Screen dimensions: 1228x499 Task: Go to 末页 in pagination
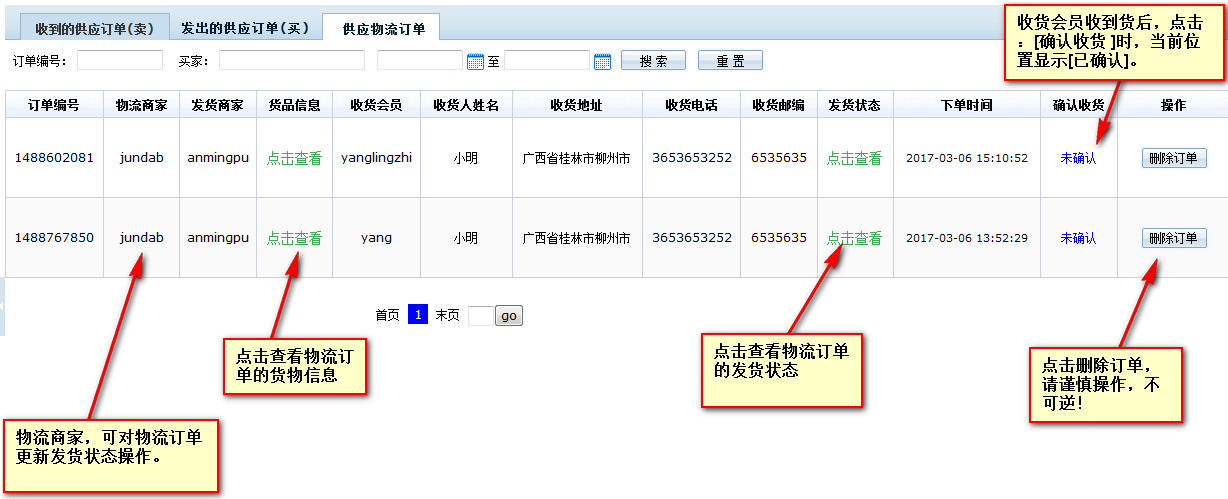coord(447,315)
